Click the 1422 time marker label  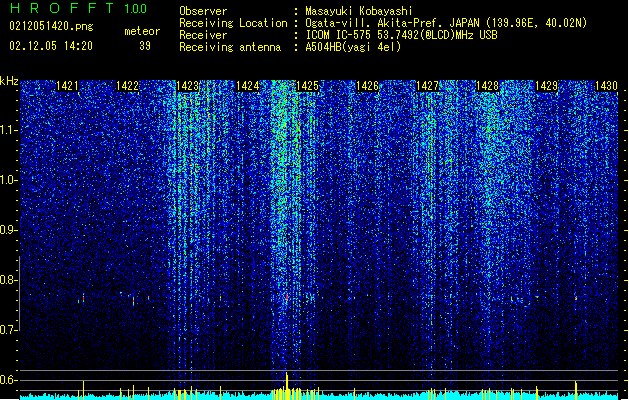[x=127, y=86]
